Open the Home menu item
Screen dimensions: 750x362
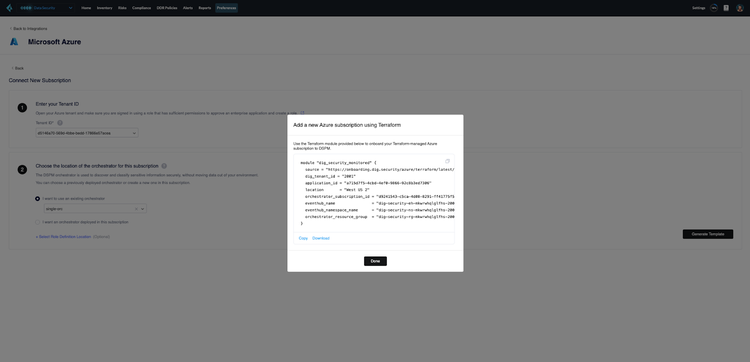click(x=86, y=8)
